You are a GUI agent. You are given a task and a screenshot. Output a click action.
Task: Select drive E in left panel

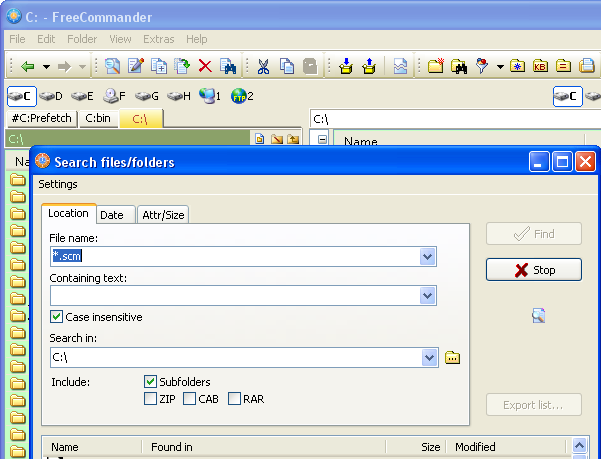pos(82,96)
